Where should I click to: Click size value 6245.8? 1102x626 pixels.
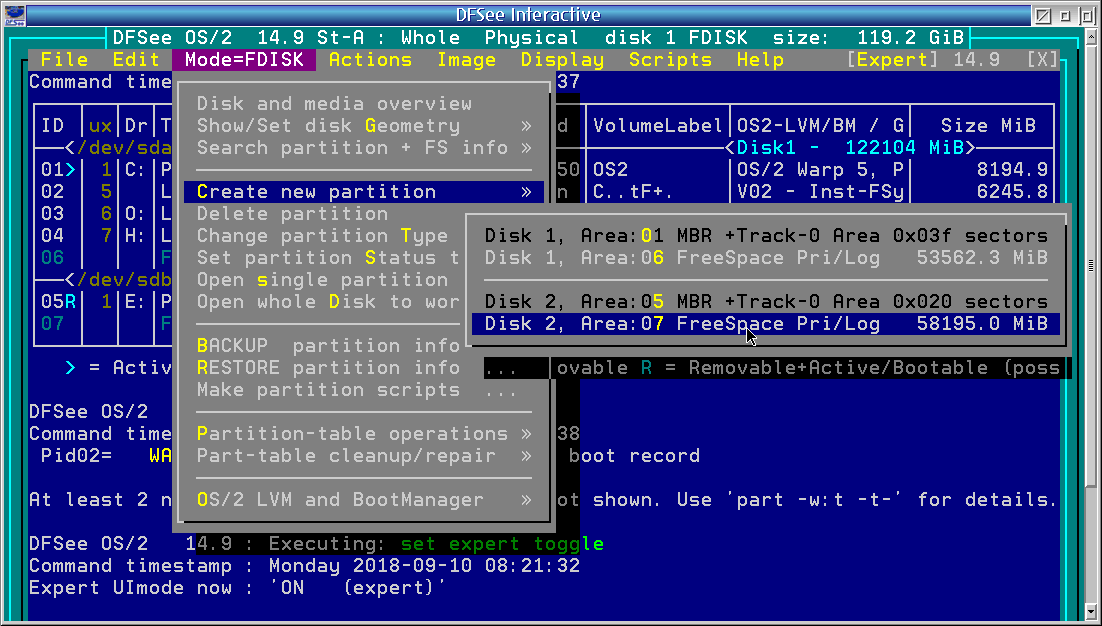pyautogui.click(x=1012, y=192)
